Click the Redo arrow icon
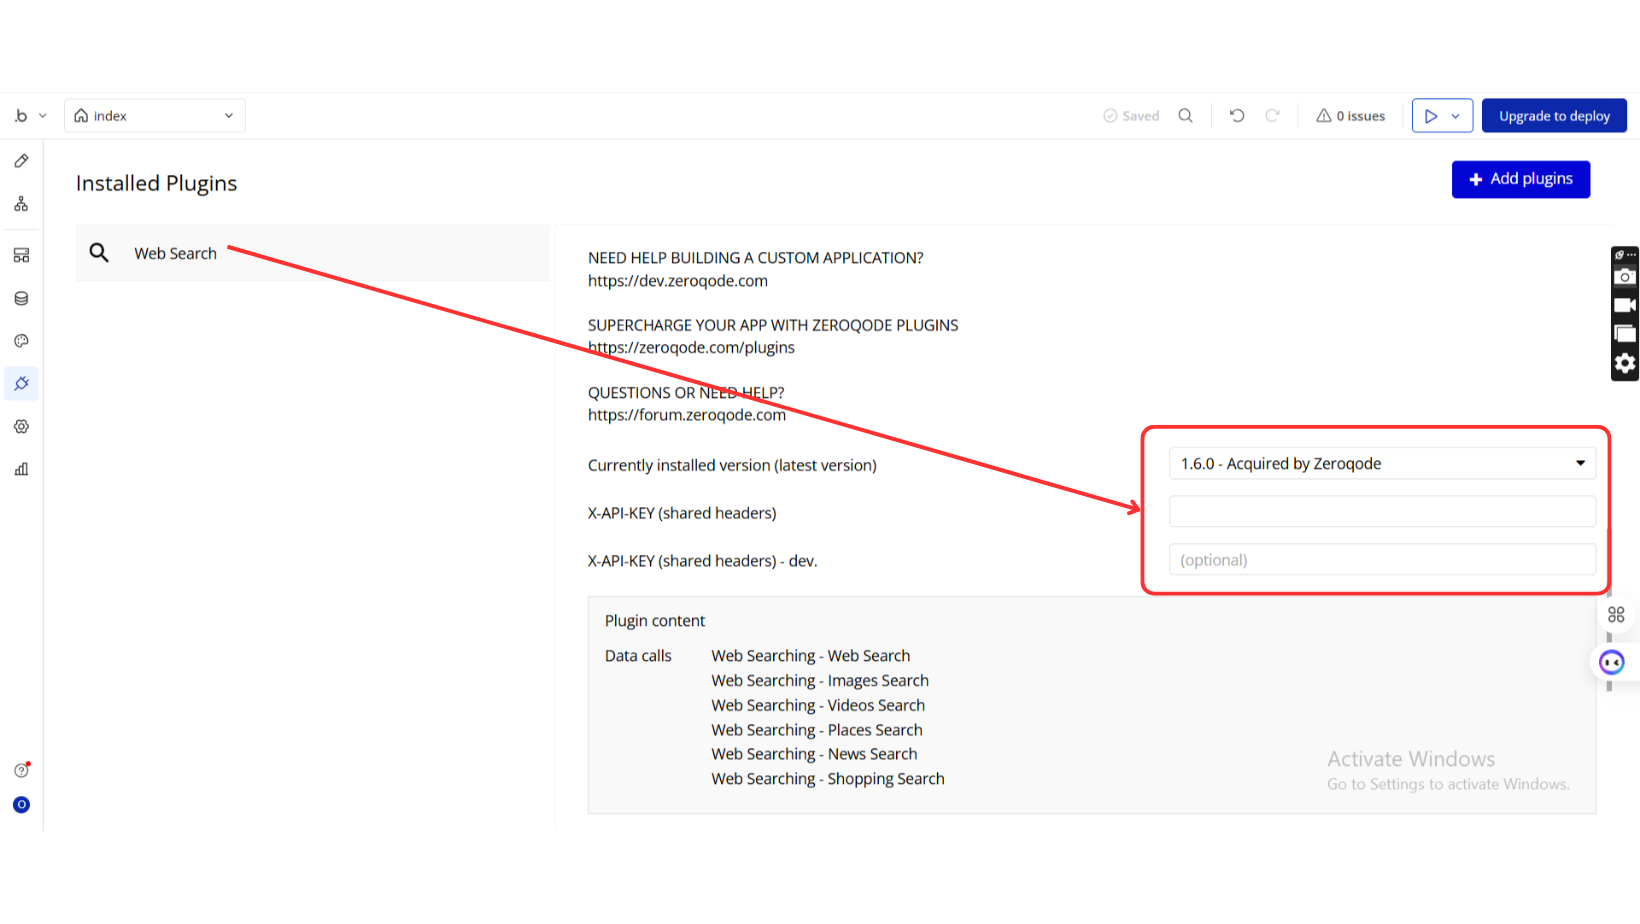 [1272, 116]
